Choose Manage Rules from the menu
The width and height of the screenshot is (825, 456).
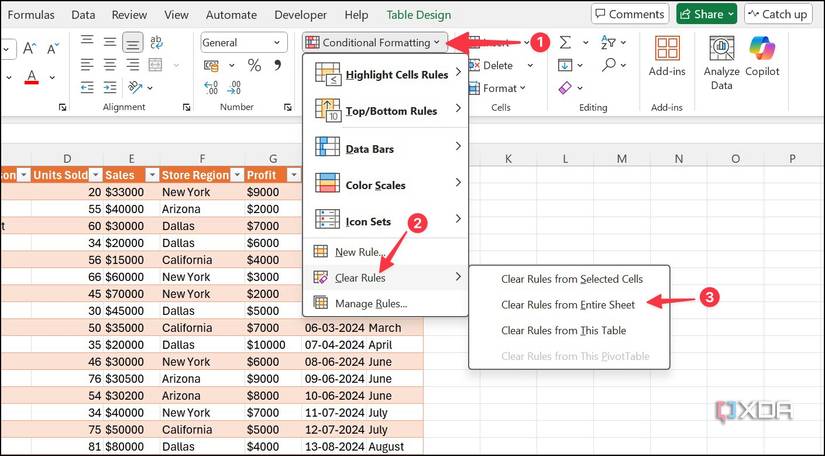(x=386, y=303)
